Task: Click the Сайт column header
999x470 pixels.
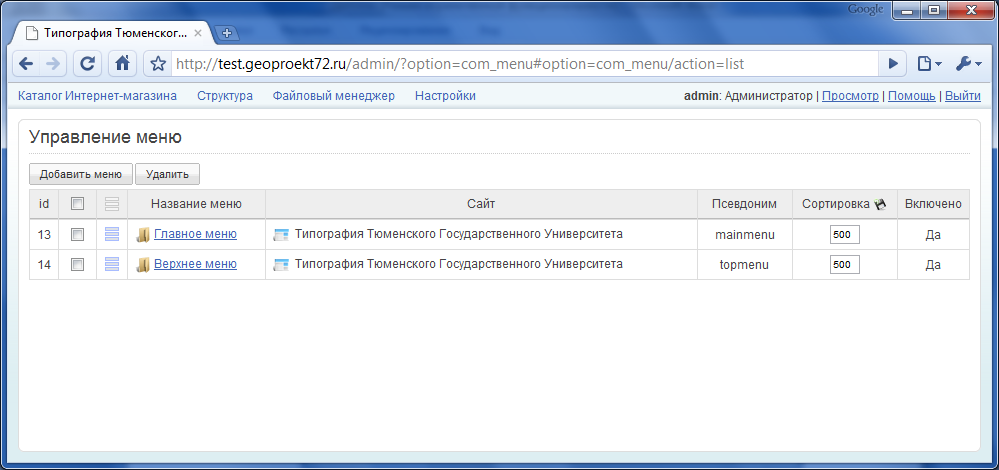Action: click(481, 204)
